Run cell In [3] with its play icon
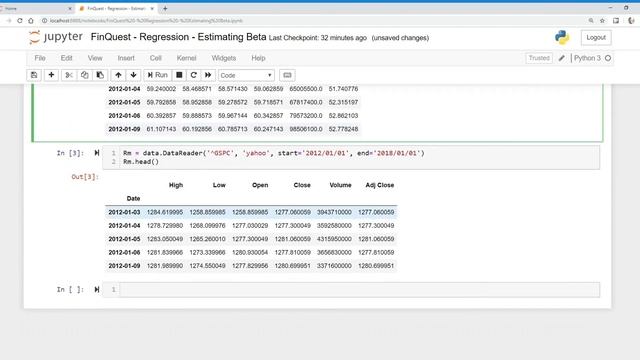640x360 pixels. 97,153
